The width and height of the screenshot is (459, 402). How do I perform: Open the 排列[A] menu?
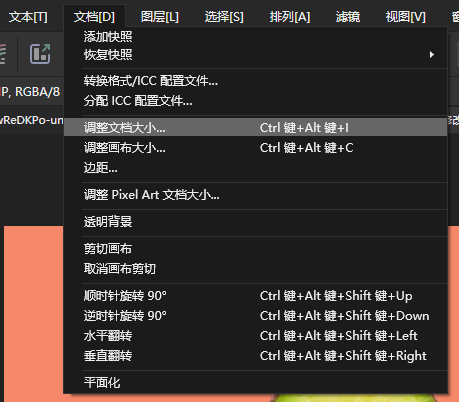click(x=290, y=16)
